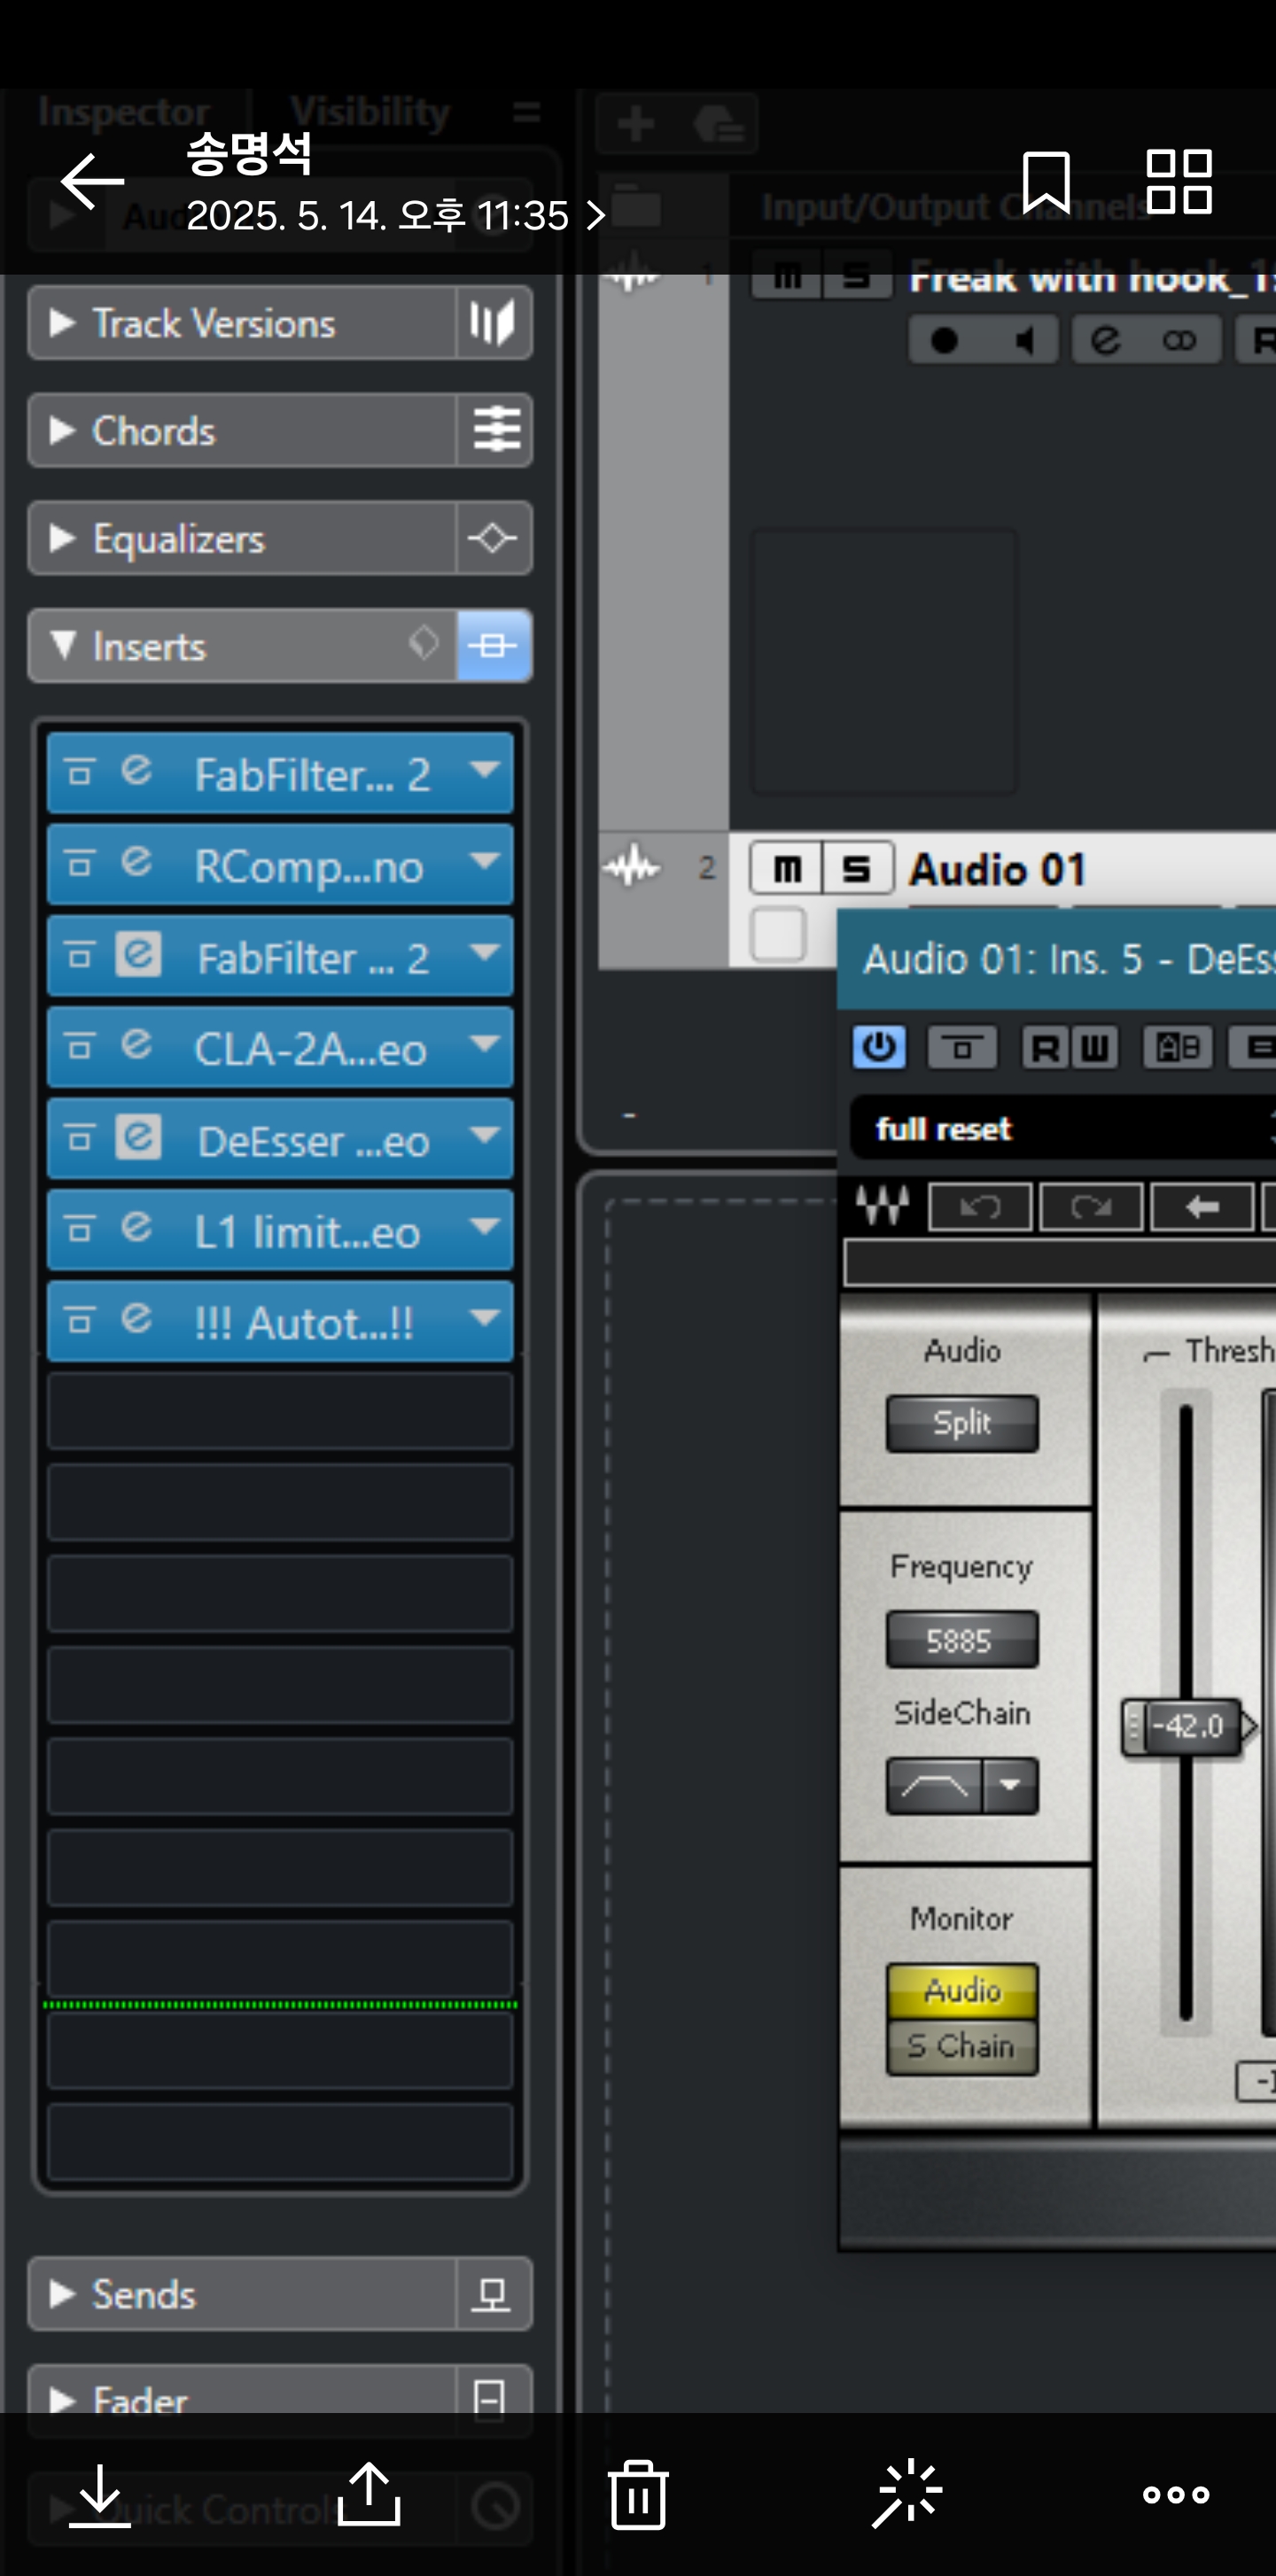Open the CLA-2A insert dropdown arrow

tap(485, 1046)
